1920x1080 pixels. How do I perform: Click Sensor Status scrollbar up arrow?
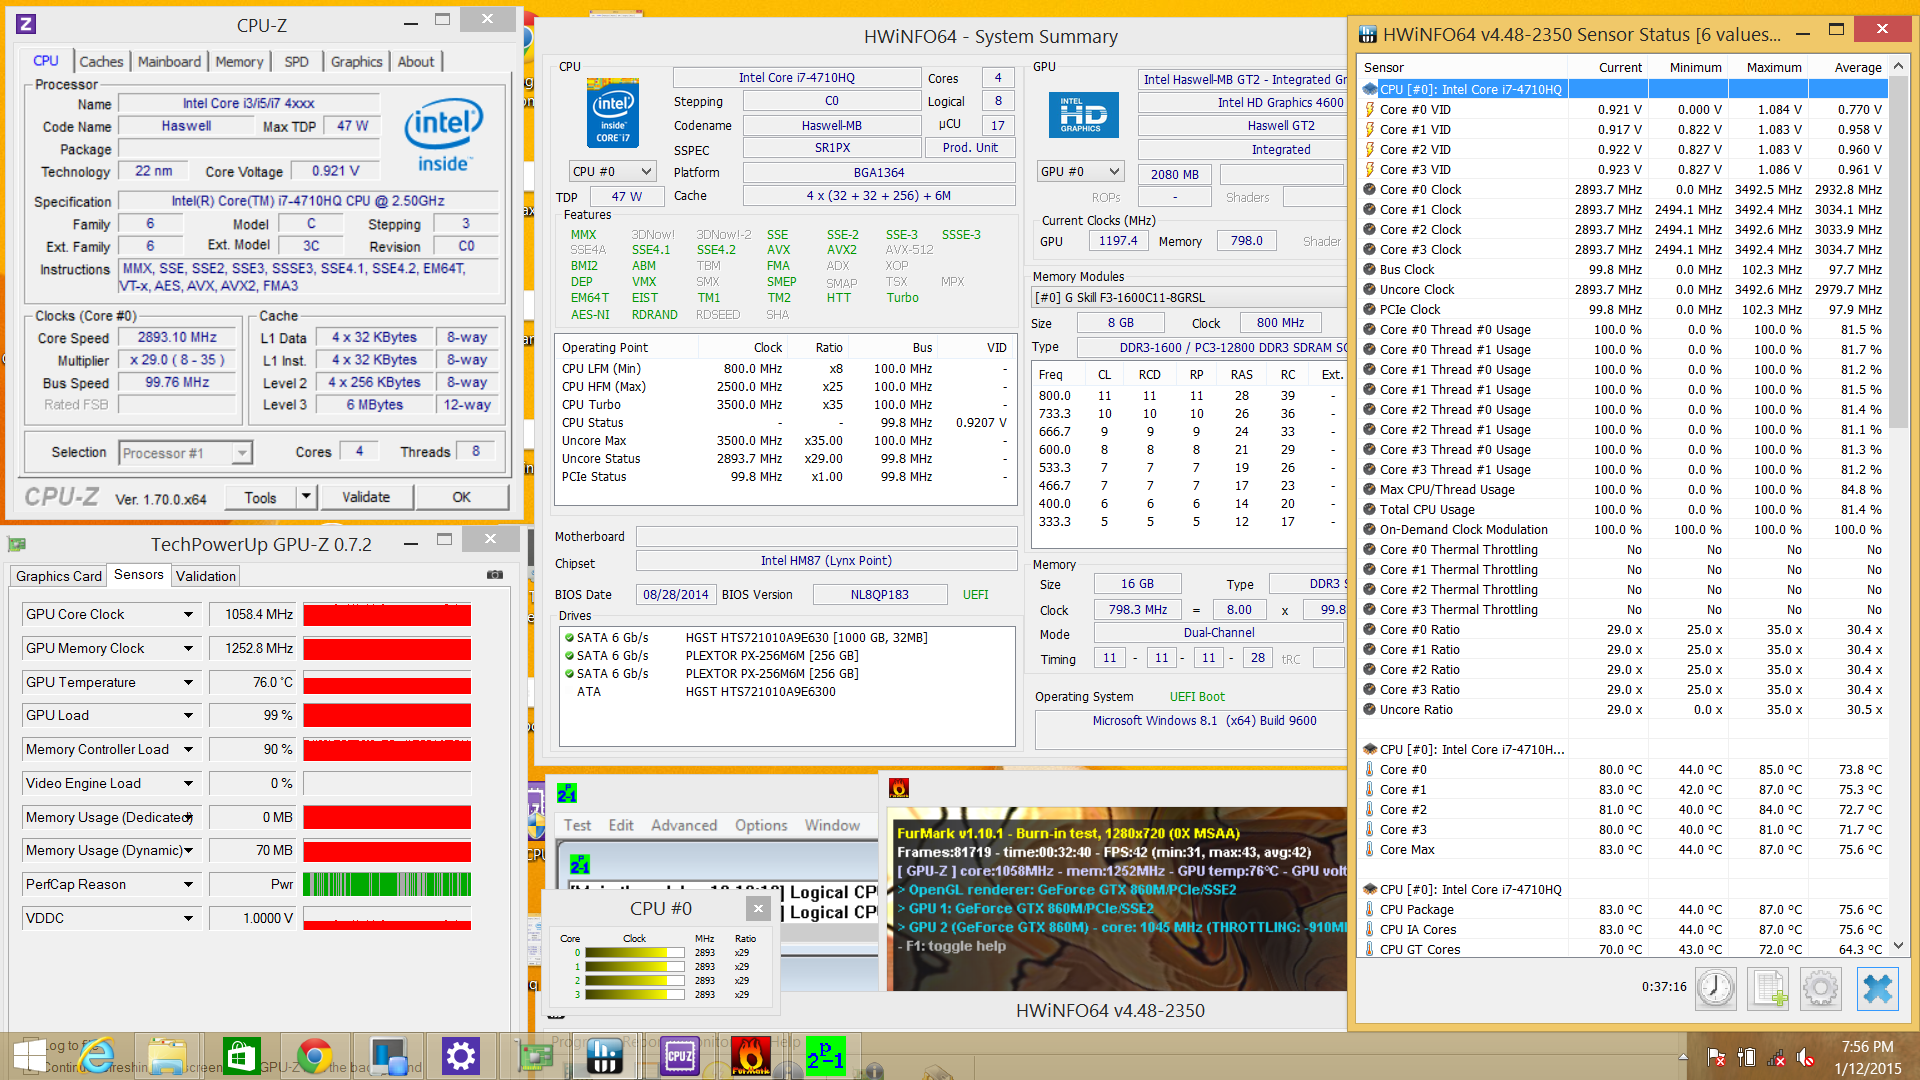pos(1898,67)
